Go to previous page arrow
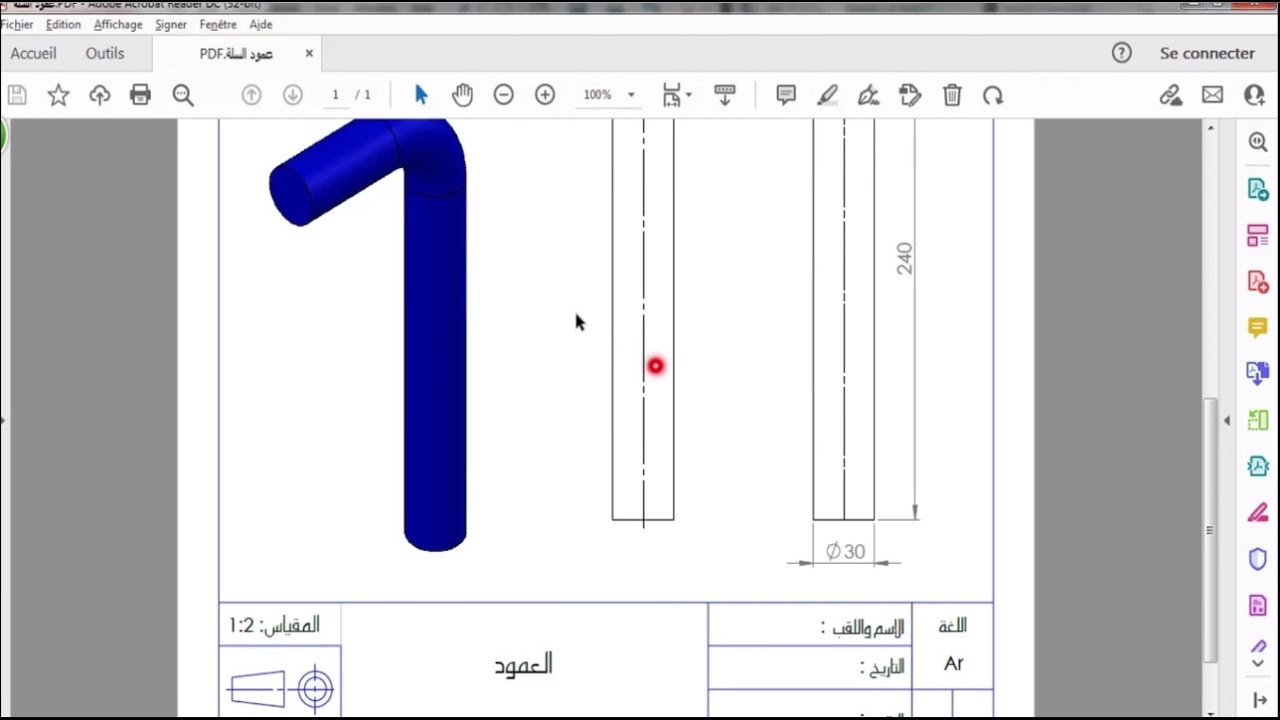Screen dimensions: 1280x720 point(251,95)
